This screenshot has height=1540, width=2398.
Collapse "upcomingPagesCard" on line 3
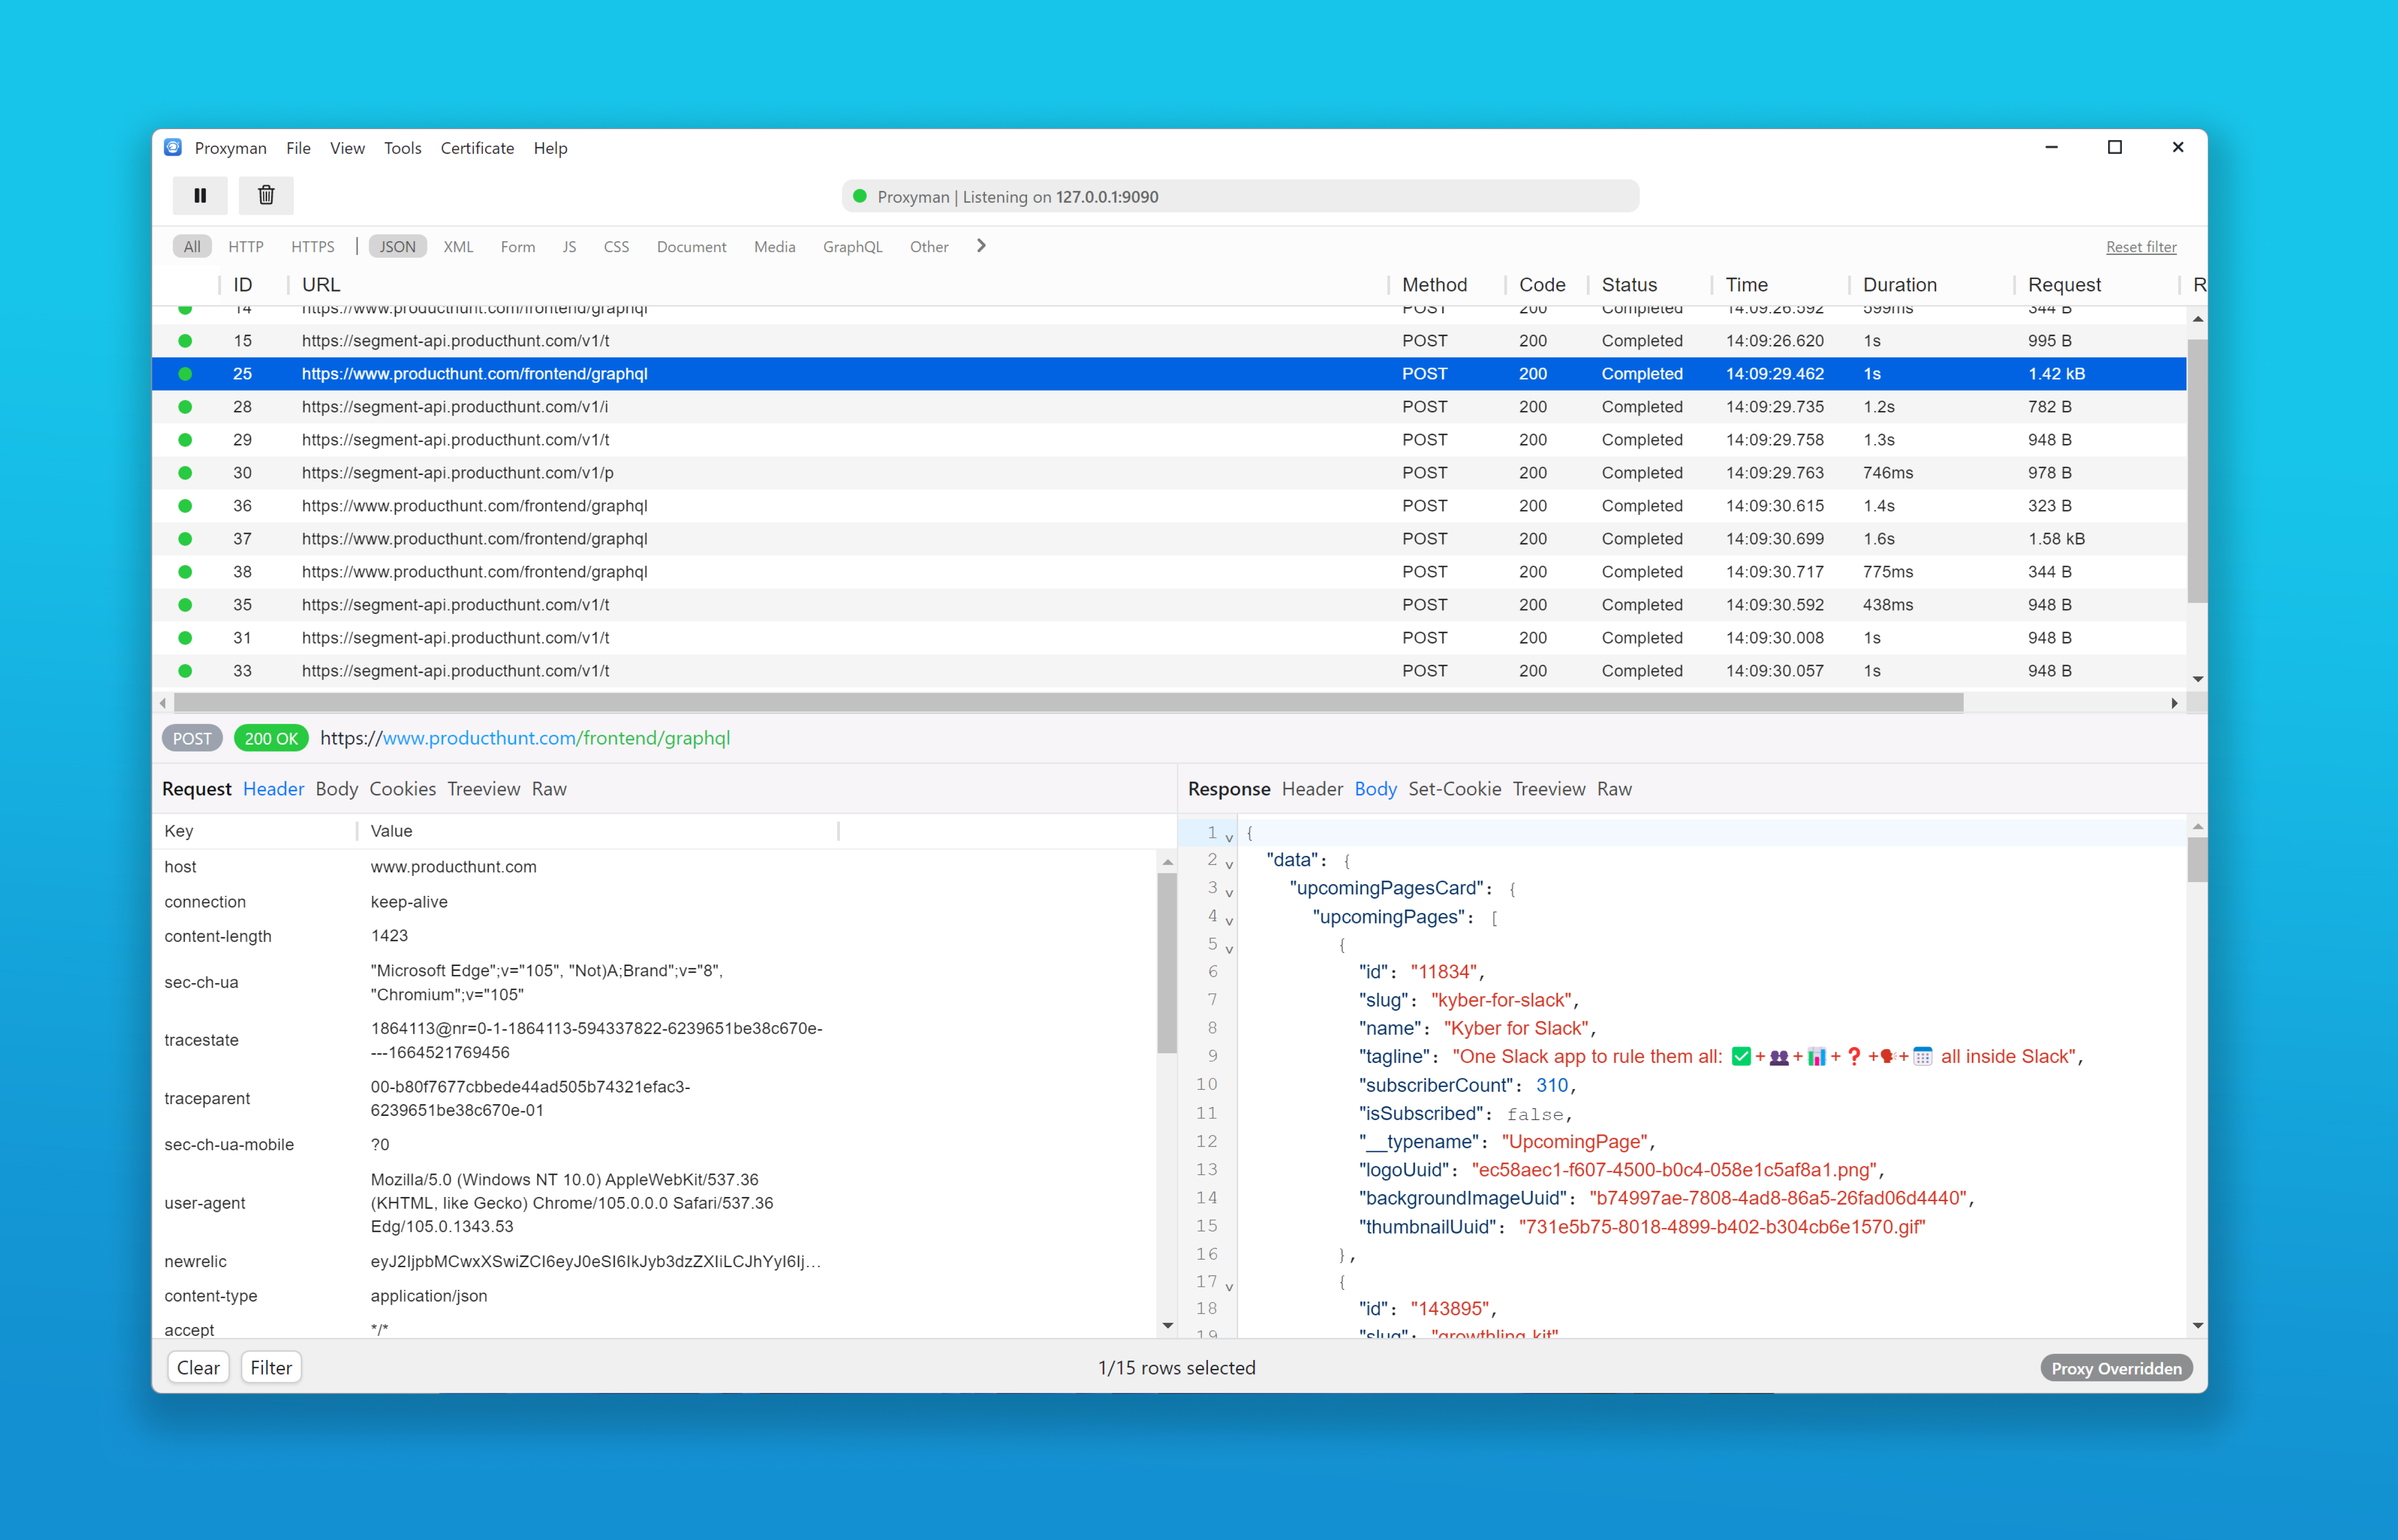[x=1229, y=893]
